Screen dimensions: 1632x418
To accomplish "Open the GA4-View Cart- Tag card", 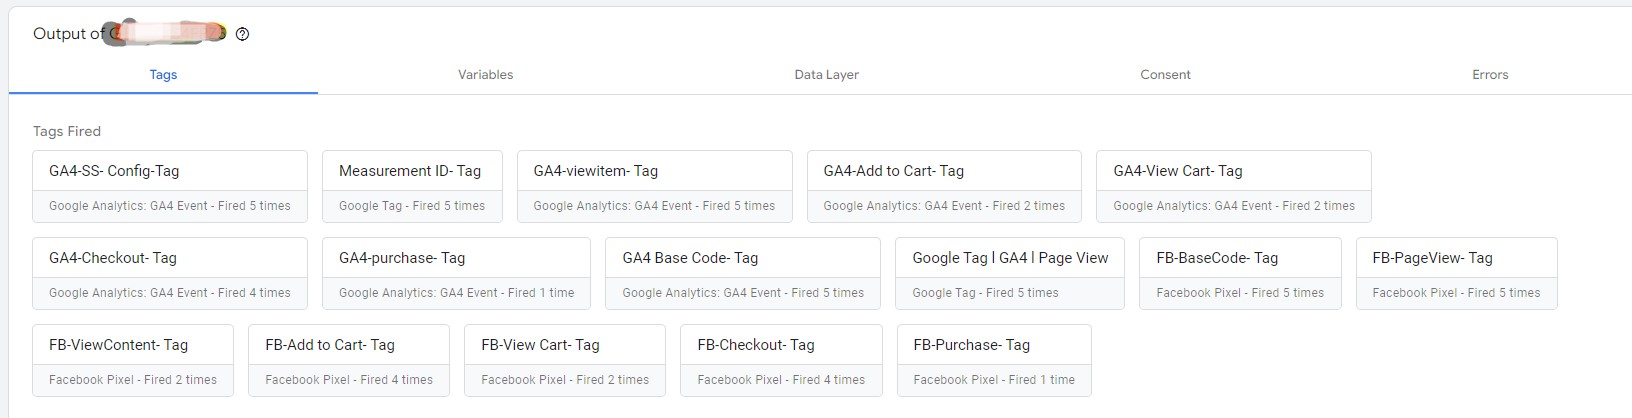I will pyautogui.click(x=1233, y=186).
